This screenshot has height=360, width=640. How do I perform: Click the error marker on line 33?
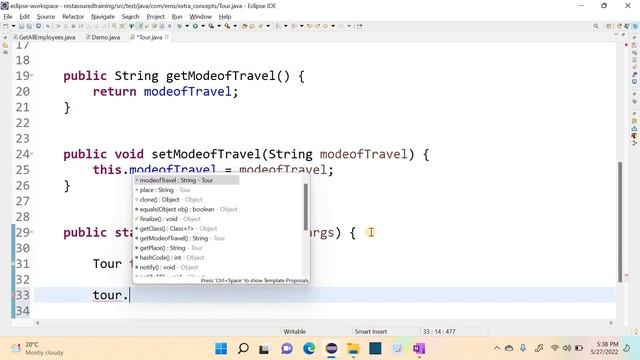pyautogui.click(x=14, y=295)
